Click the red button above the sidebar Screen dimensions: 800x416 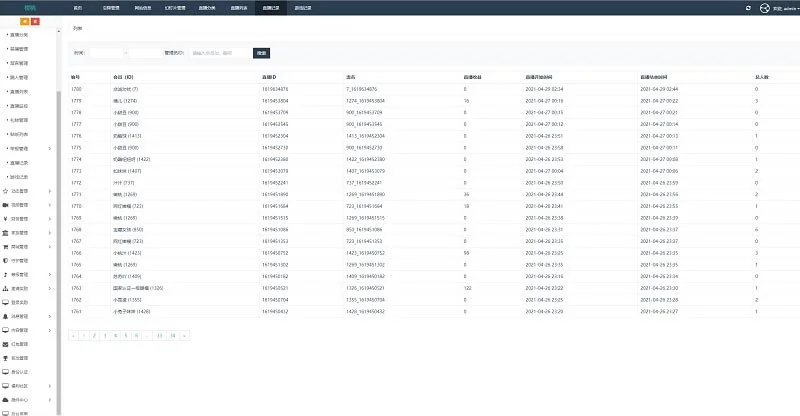[35, 20]
